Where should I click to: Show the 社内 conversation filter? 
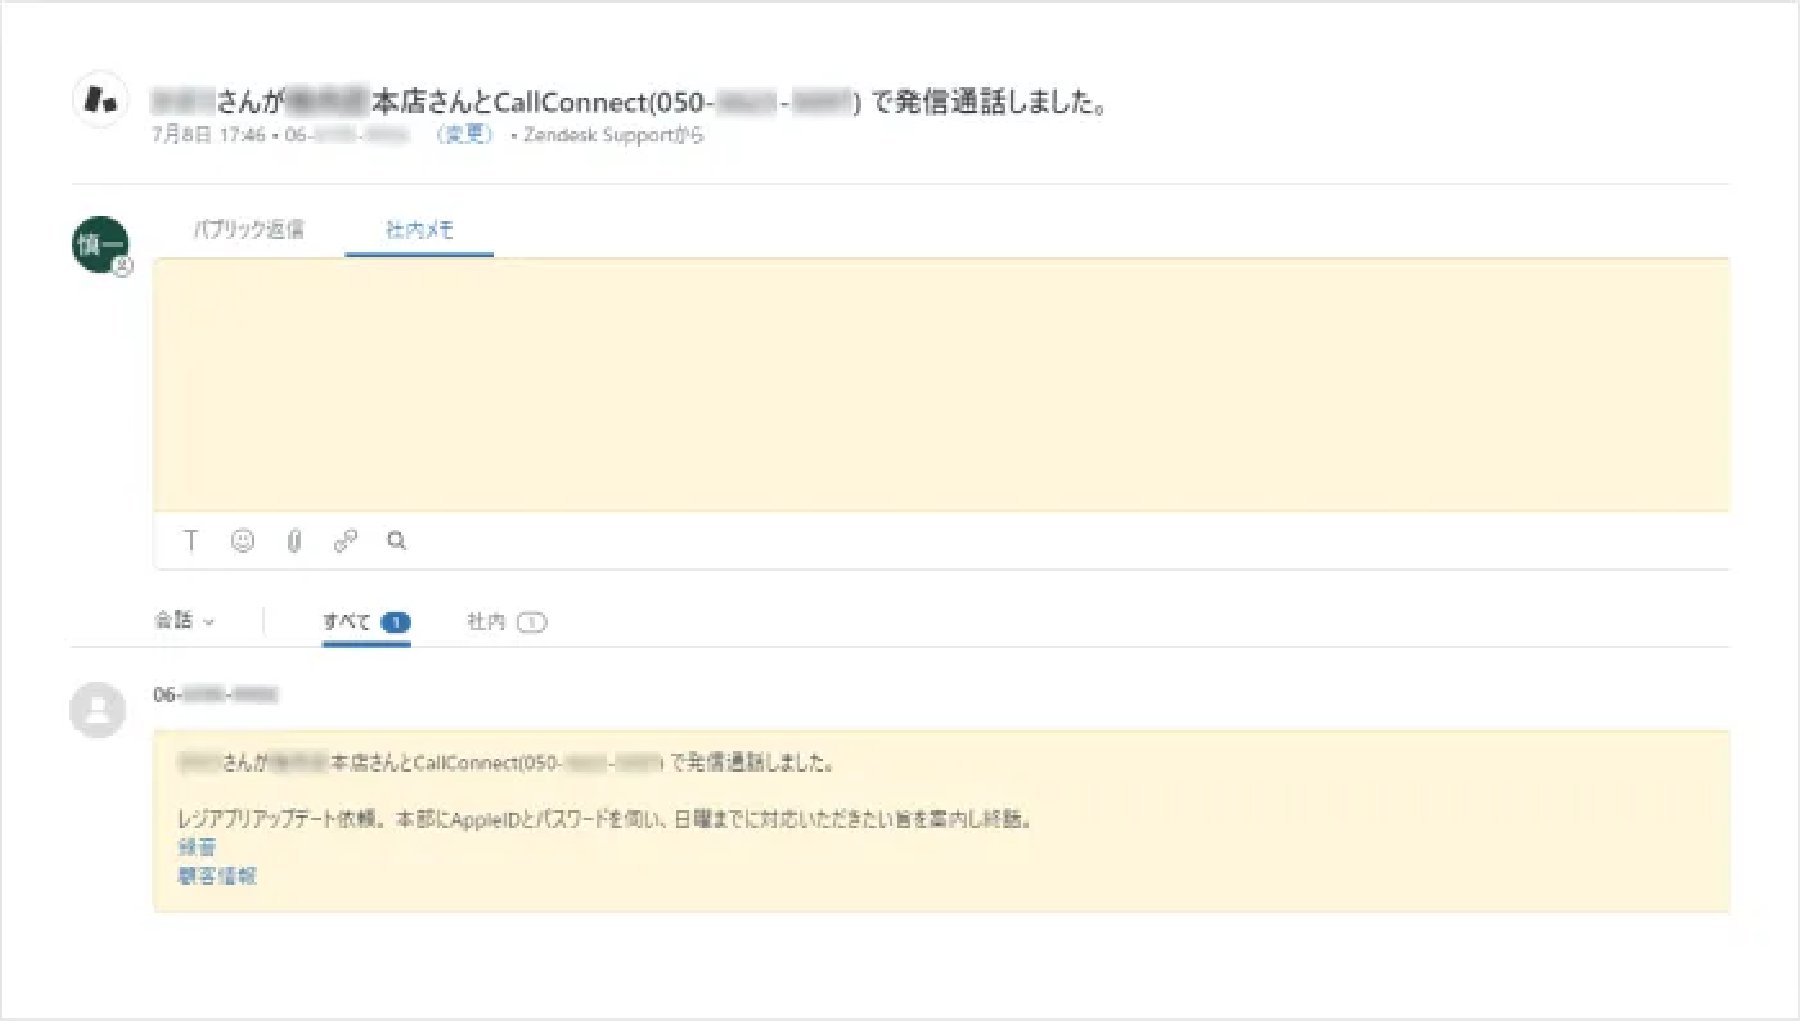pos(506,622)
